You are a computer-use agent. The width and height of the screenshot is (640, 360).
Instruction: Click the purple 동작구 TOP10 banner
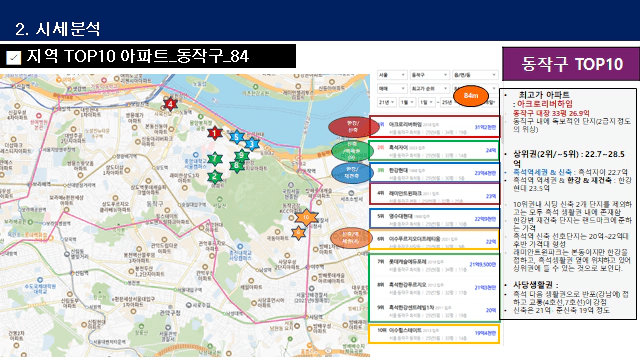click(571, 64)
